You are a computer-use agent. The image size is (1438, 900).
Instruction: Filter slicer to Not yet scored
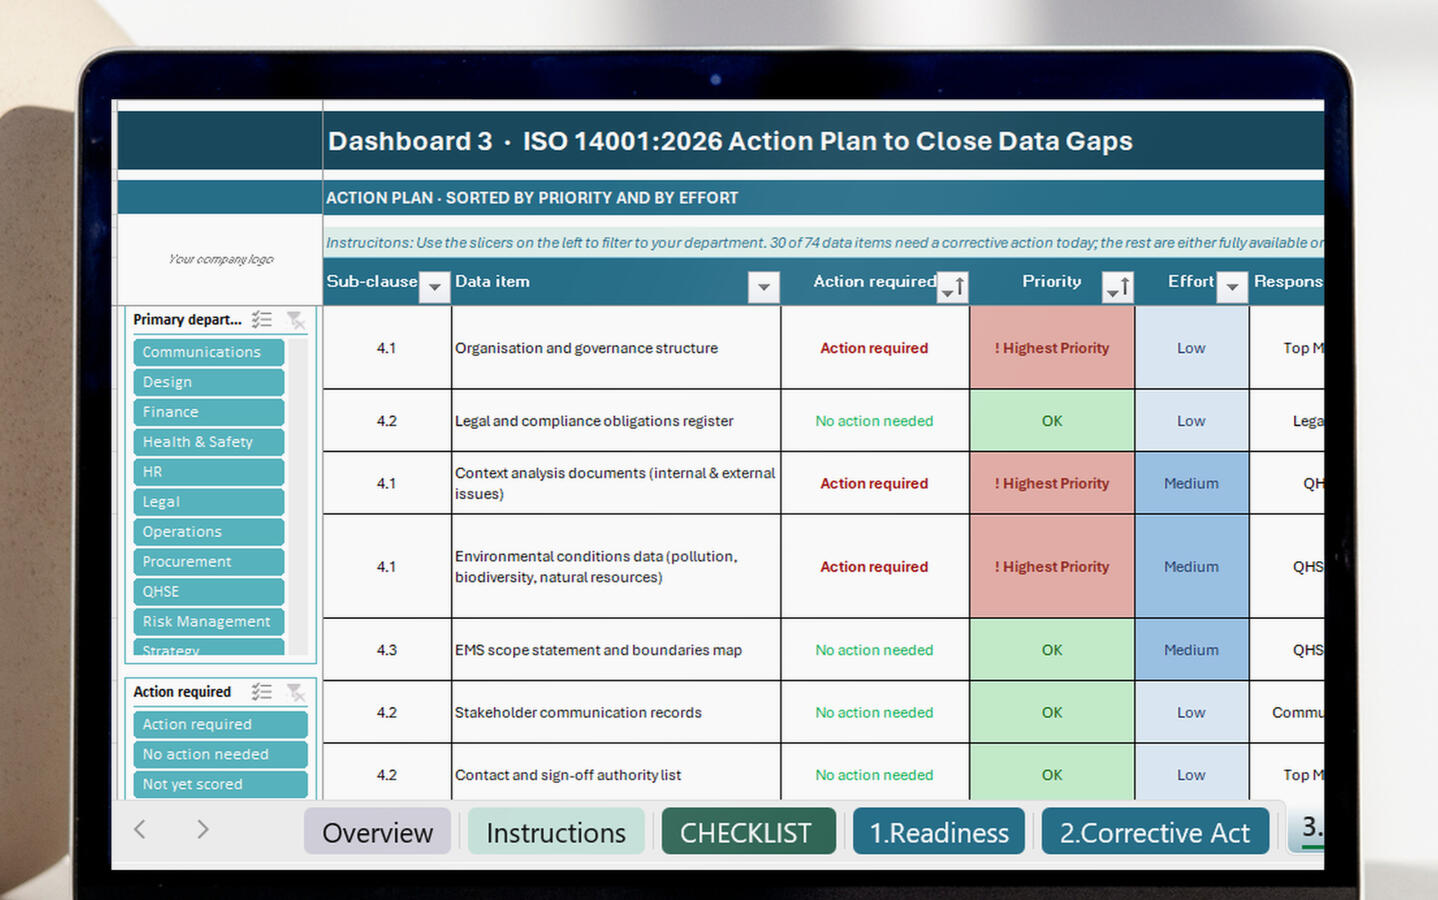220,784
